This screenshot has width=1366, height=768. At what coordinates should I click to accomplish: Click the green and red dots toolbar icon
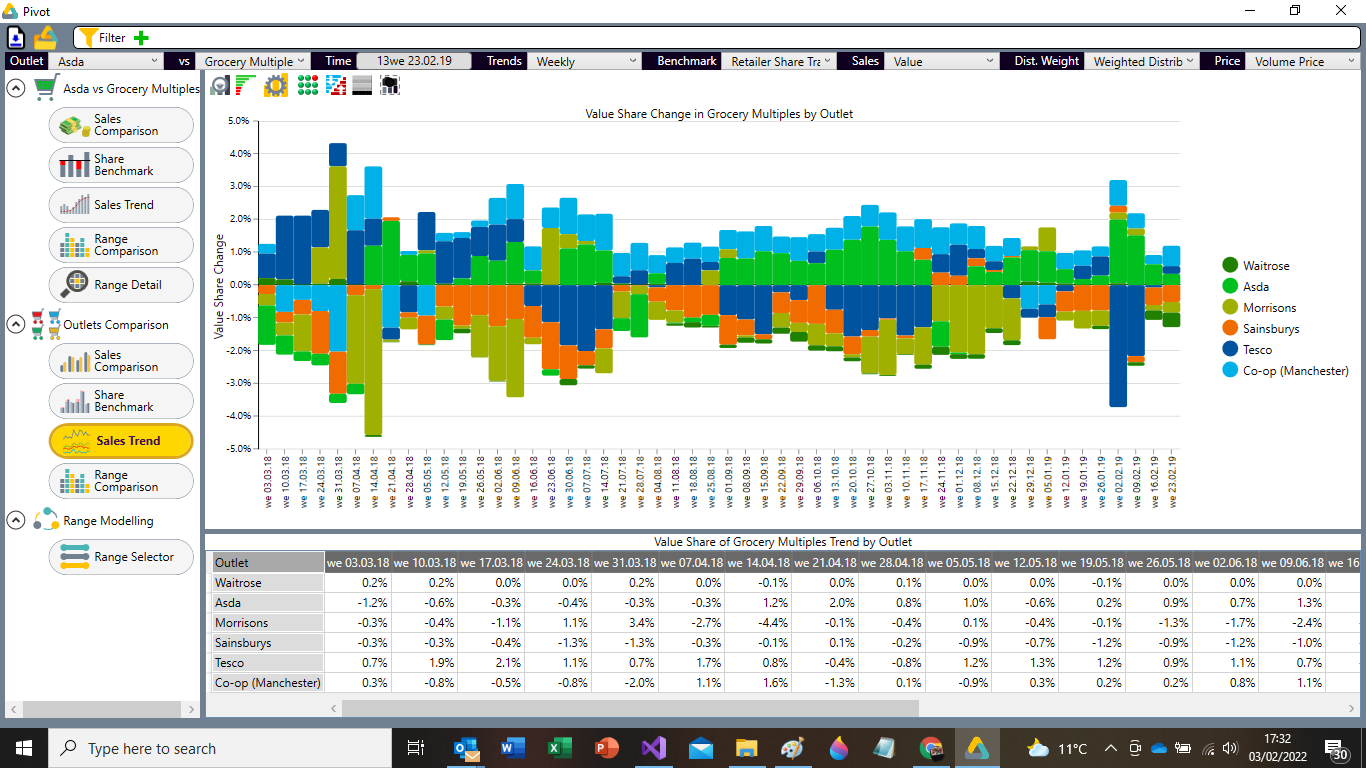coord(308,86)
